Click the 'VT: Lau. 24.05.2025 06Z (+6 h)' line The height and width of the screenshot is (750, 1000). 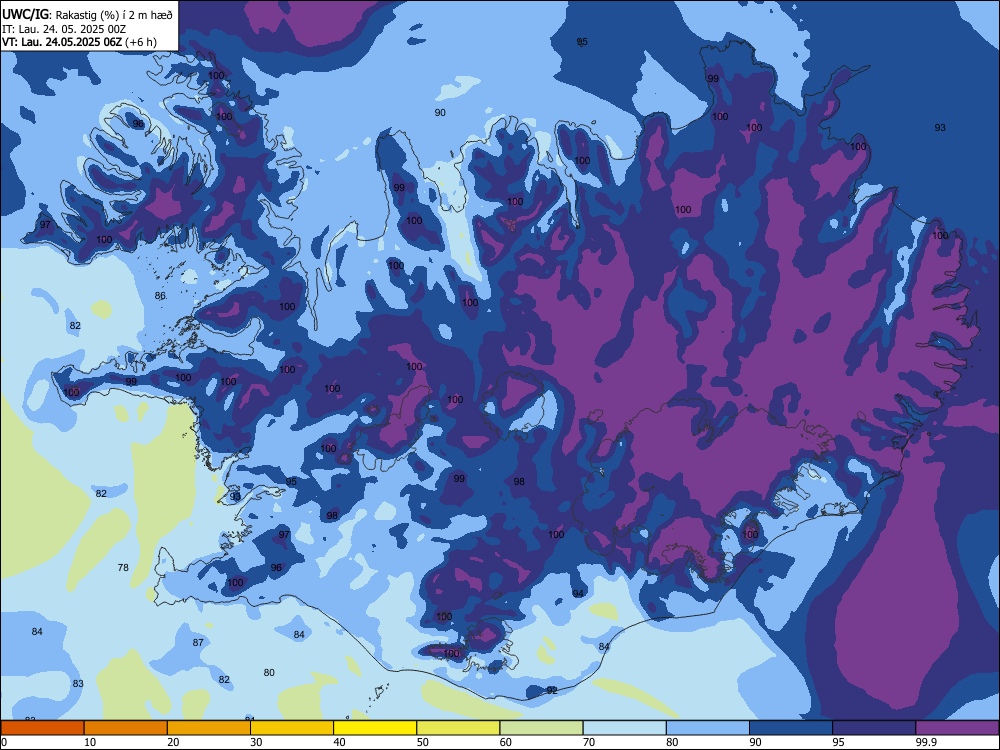point(79,42)
